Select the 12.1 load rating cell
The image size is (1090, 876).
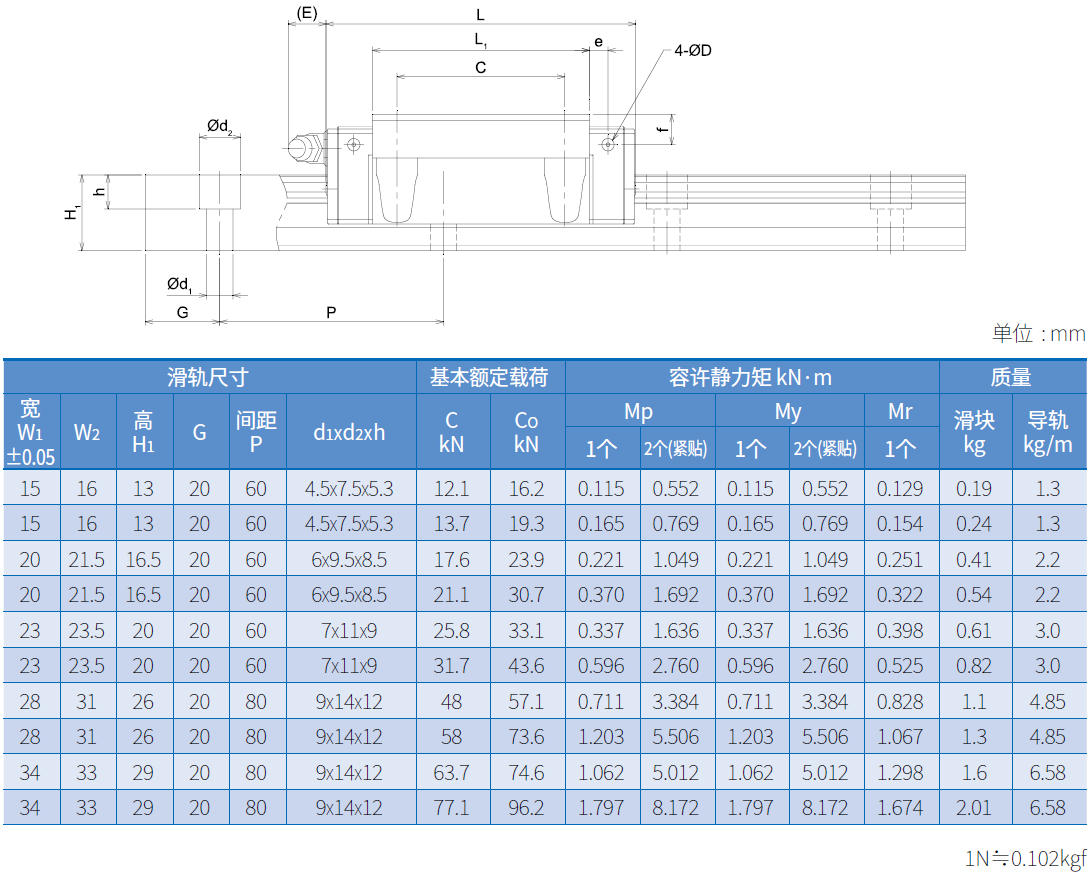451,489
